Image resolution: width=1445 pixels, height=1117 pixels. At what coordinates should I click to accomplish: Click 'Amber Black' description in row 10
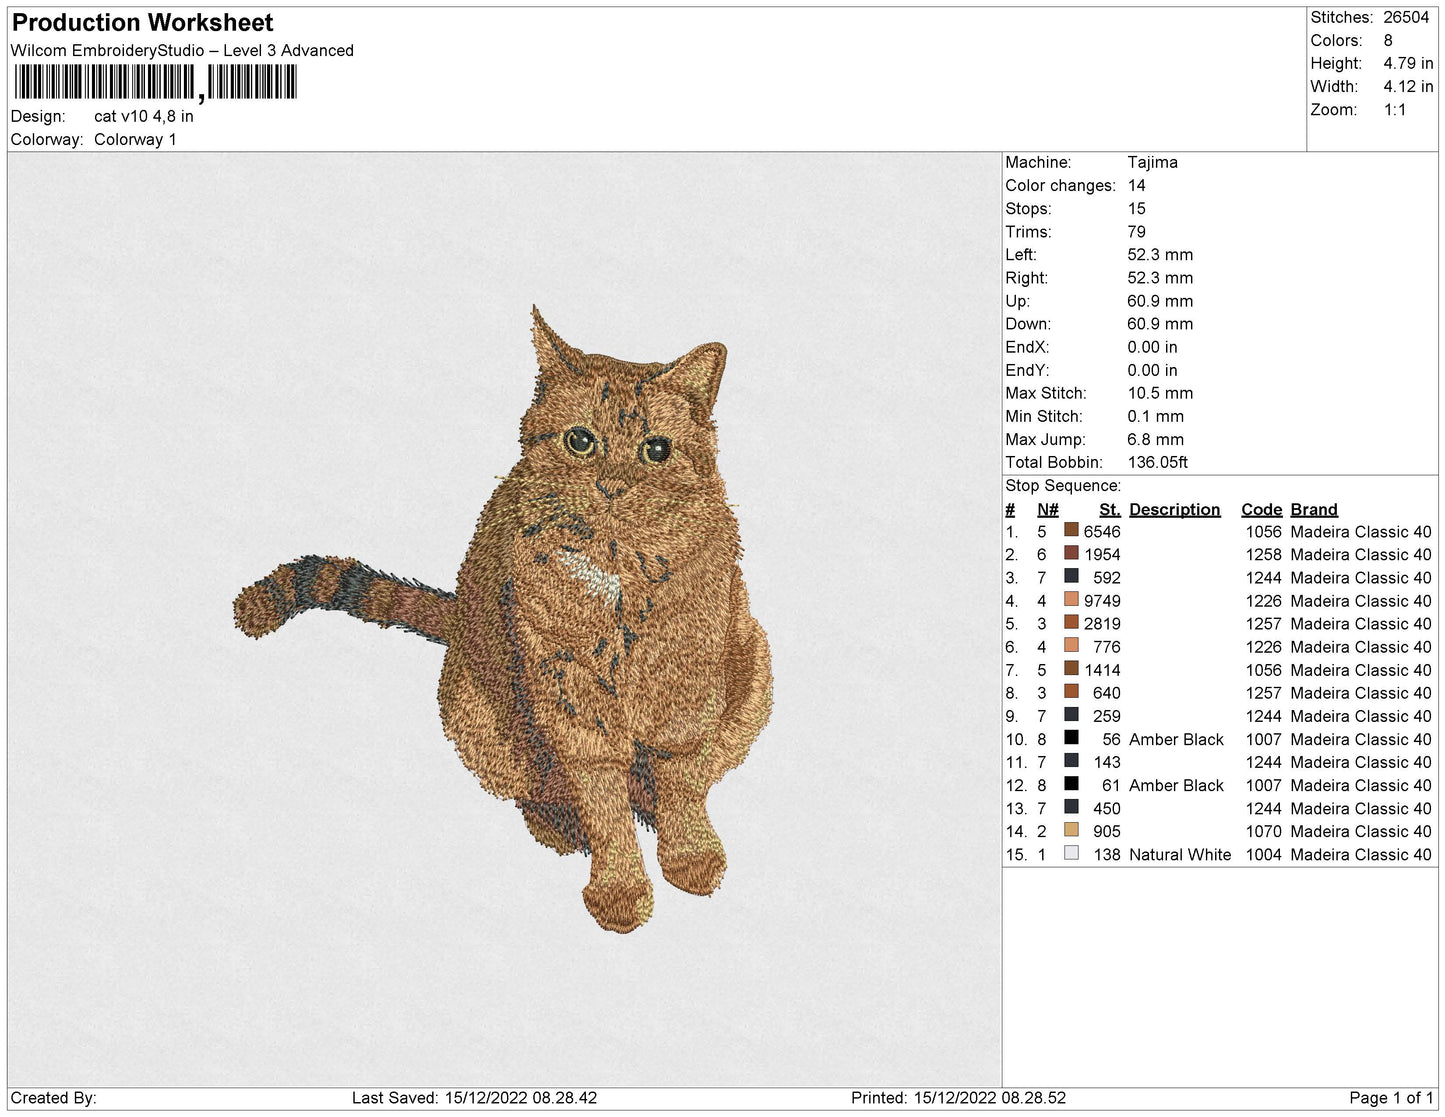point(1176,739)
